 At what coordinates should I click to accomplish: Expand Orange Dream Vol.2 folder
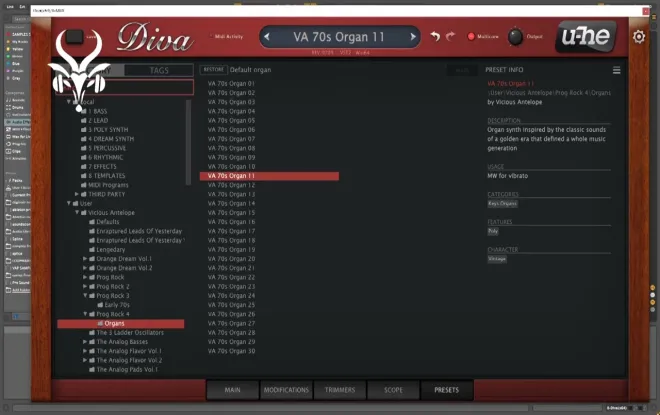coord(85,268)
